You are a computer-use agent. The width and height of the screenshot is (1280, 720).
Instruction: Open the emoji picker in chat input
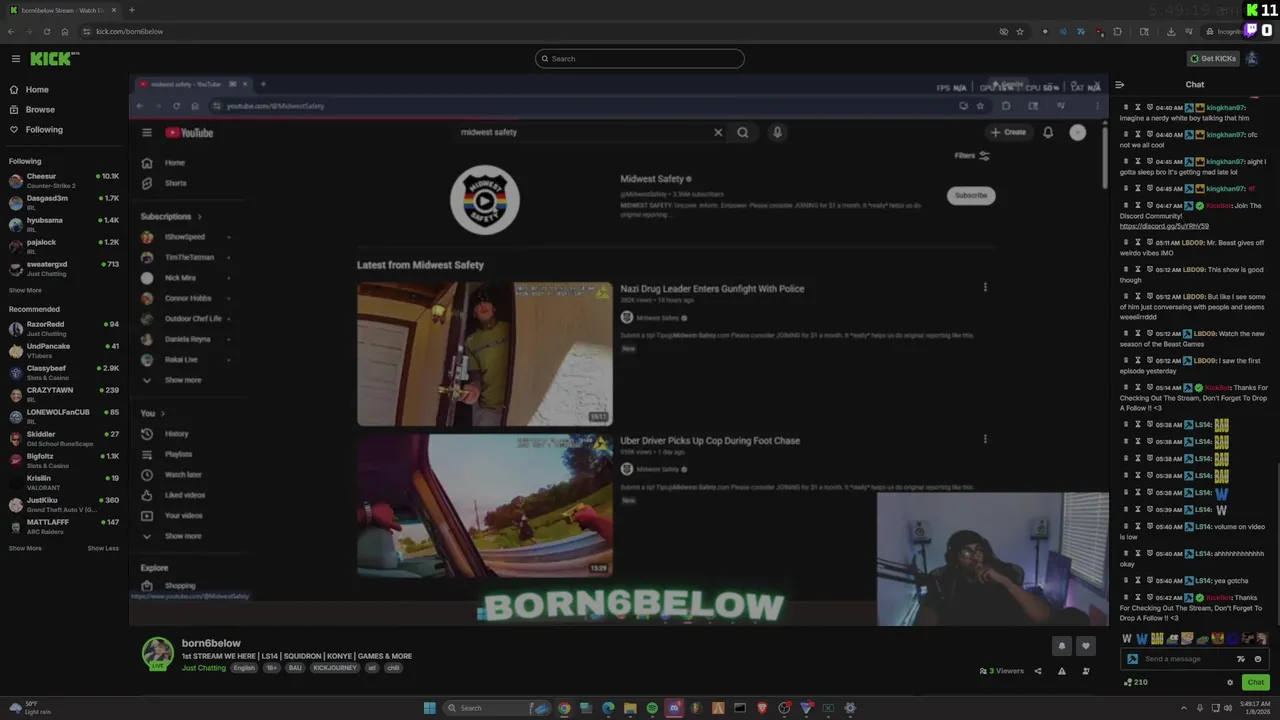(1258, 659)
